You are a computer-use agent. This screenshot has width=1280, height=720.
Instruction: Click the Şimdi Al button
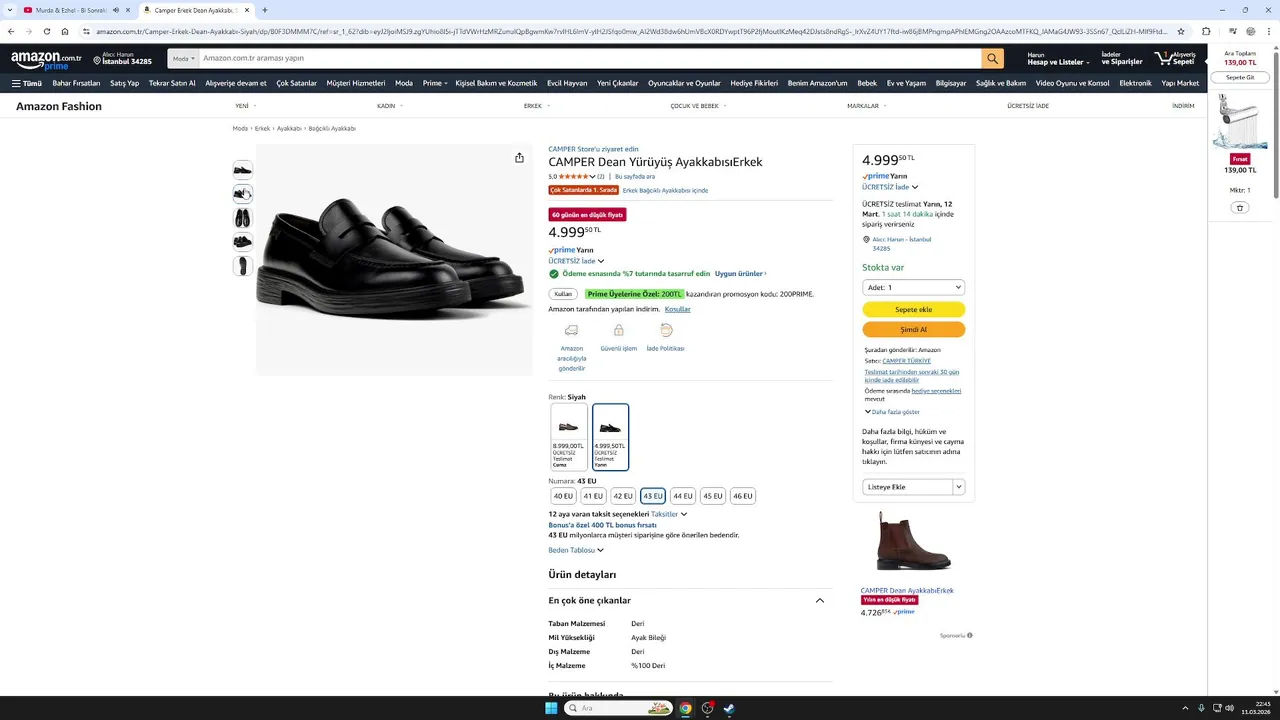[913, 330]
